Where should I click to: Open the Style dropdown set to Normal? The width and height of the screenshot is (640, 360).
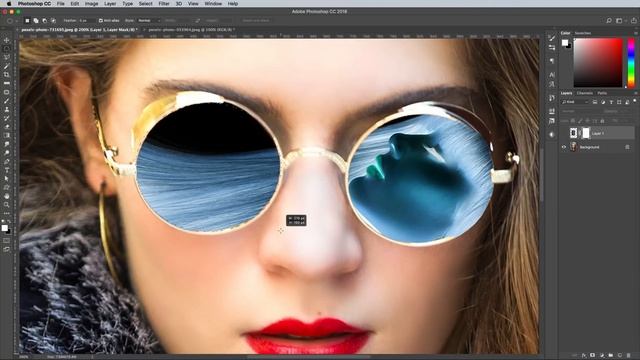[x=149, y=20]
